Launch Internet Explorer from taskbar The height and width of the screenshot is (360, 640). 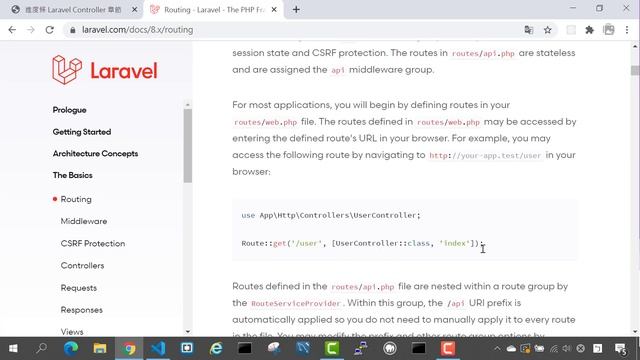coord(216,349)
